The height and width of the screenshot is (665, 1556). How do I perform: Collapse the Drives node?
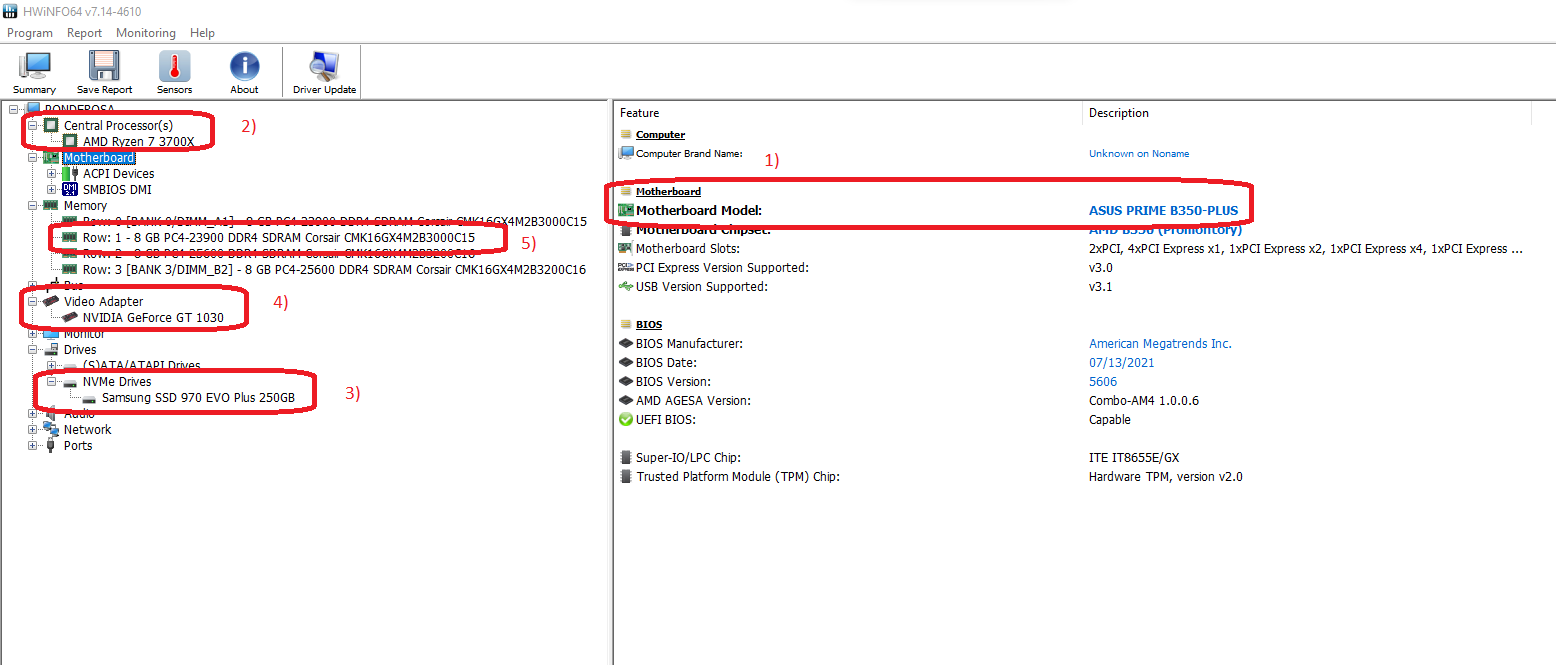[x=32, y=349]
